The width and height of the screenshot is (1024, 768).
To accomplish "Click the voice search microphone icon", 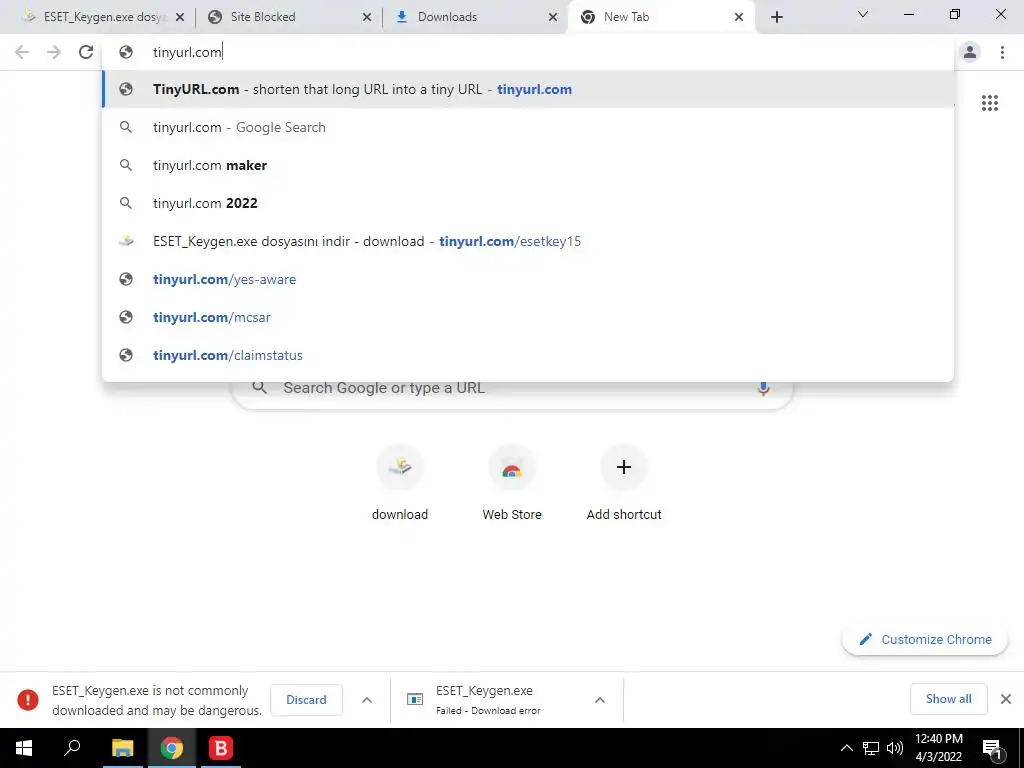I will click(763, 388).
